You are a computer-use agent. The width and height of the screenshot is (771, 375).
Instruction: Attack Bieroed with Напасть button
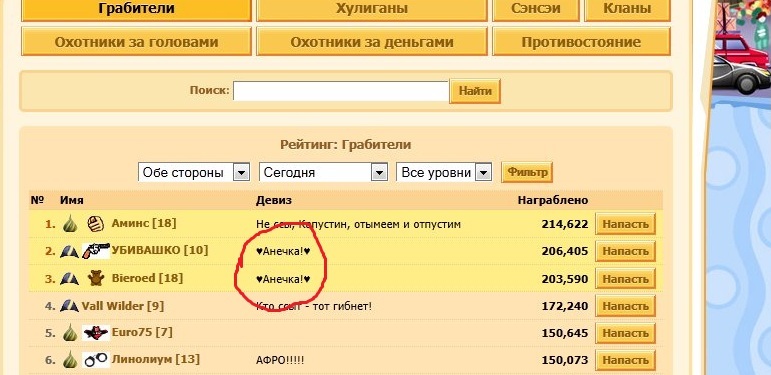[625, 279]
